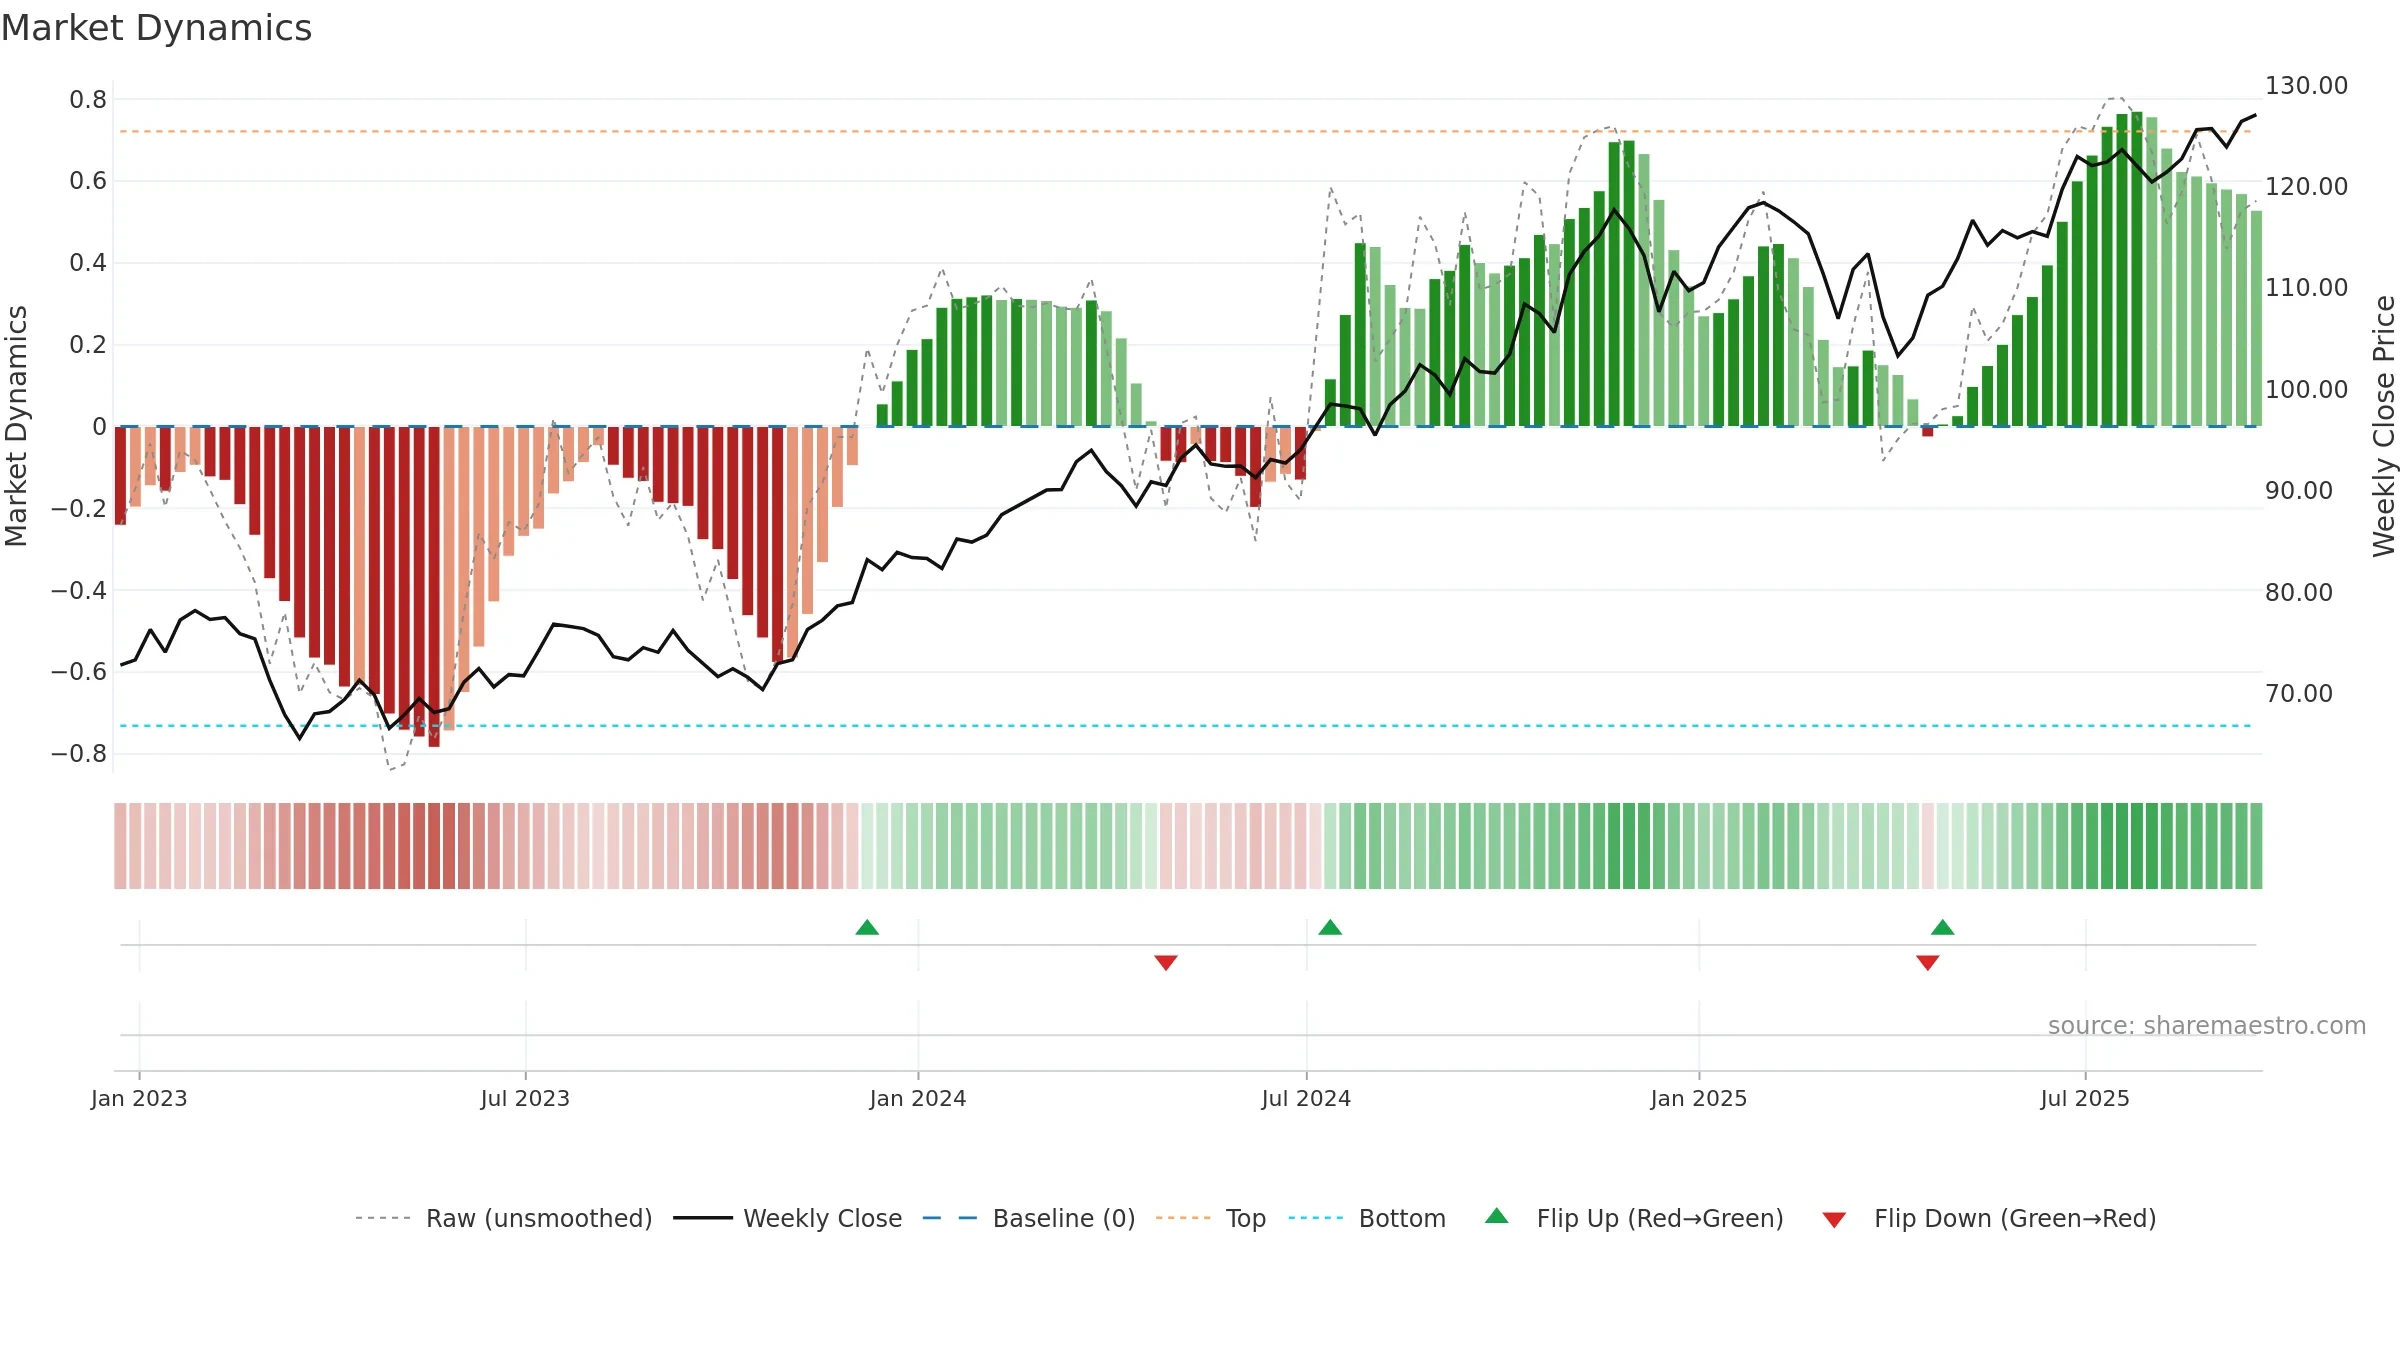Click the 70.00 price axis label
The height and width of the screenshot is (1350, 2400).
(x=2299, y=694)
